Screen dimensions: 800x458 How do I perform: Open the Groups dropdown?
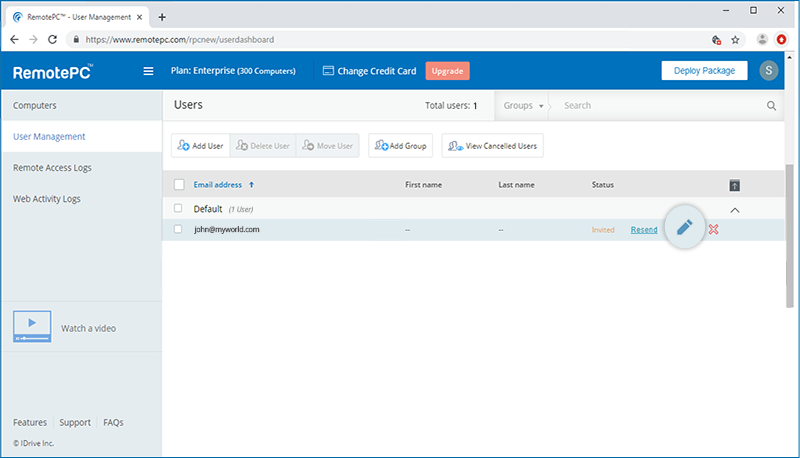tap(523, 106)
